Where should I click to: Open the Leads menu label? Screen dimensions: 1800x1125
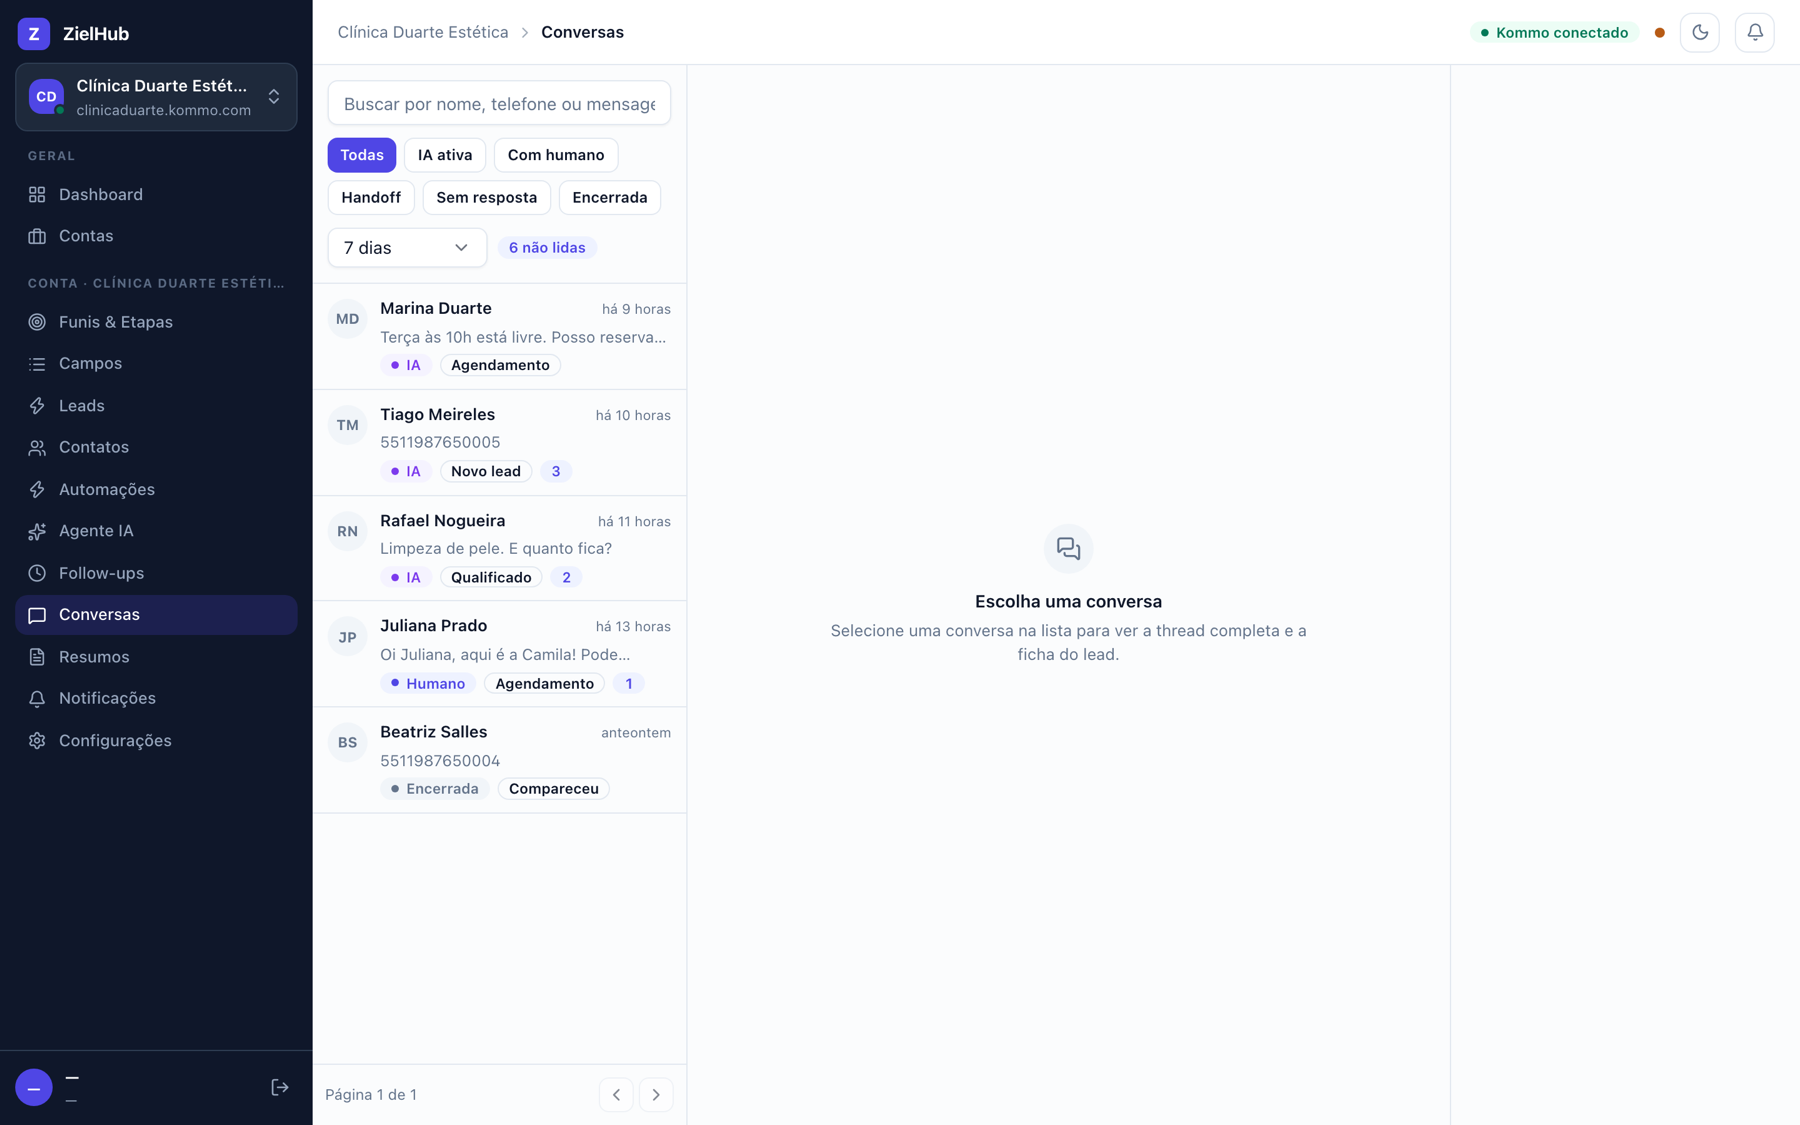[x=82, y=406]
